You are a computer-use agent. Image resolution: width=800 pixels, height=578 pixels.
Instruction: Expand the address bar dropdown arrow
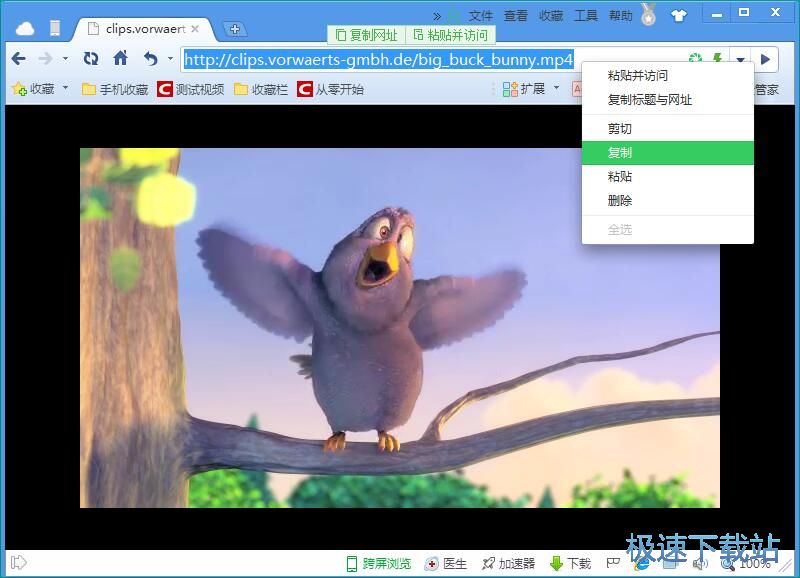point(740,59)
